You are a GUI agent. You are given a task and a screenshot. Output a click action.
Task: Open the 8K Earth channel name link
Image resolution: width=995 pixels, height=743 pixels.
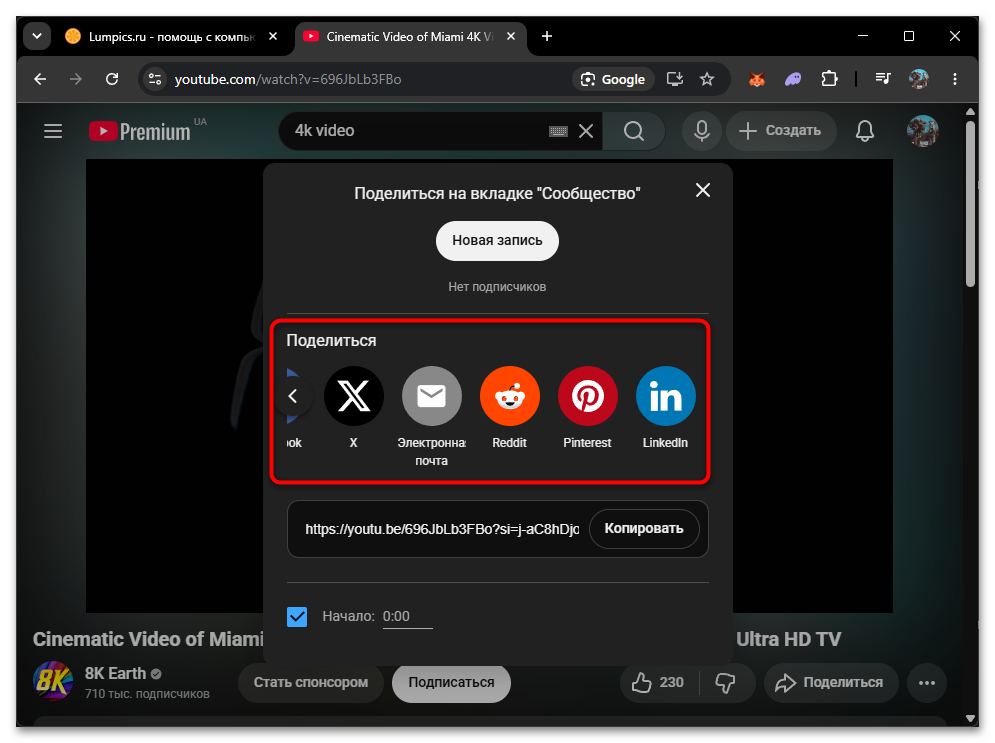click(115, 673)
